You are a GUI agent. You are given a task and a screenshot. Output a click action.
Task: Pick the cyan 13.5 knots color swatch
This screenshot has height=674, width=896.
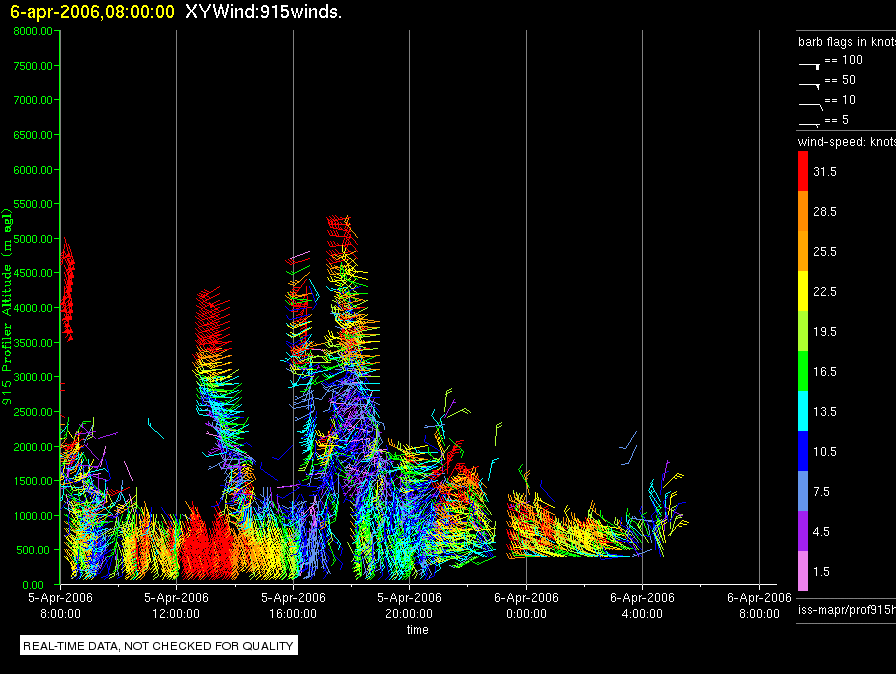click(802, 411)
